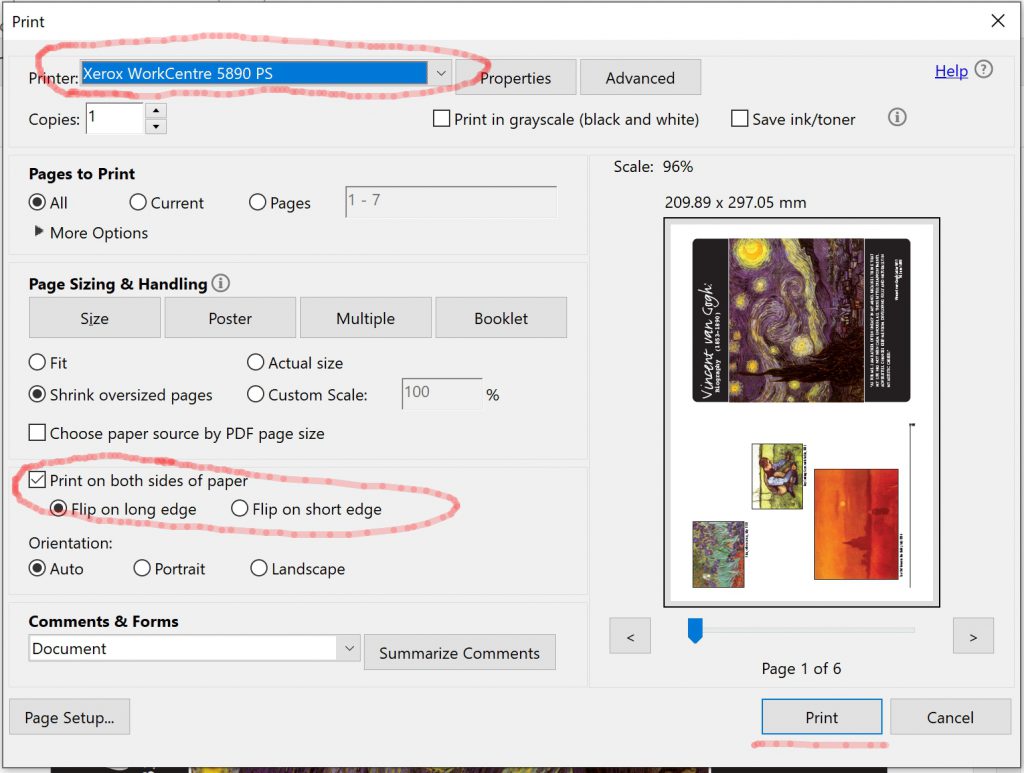Open the Printer selection dropdown
Screen dimensions: 1024x773
[x=441, y=72]
